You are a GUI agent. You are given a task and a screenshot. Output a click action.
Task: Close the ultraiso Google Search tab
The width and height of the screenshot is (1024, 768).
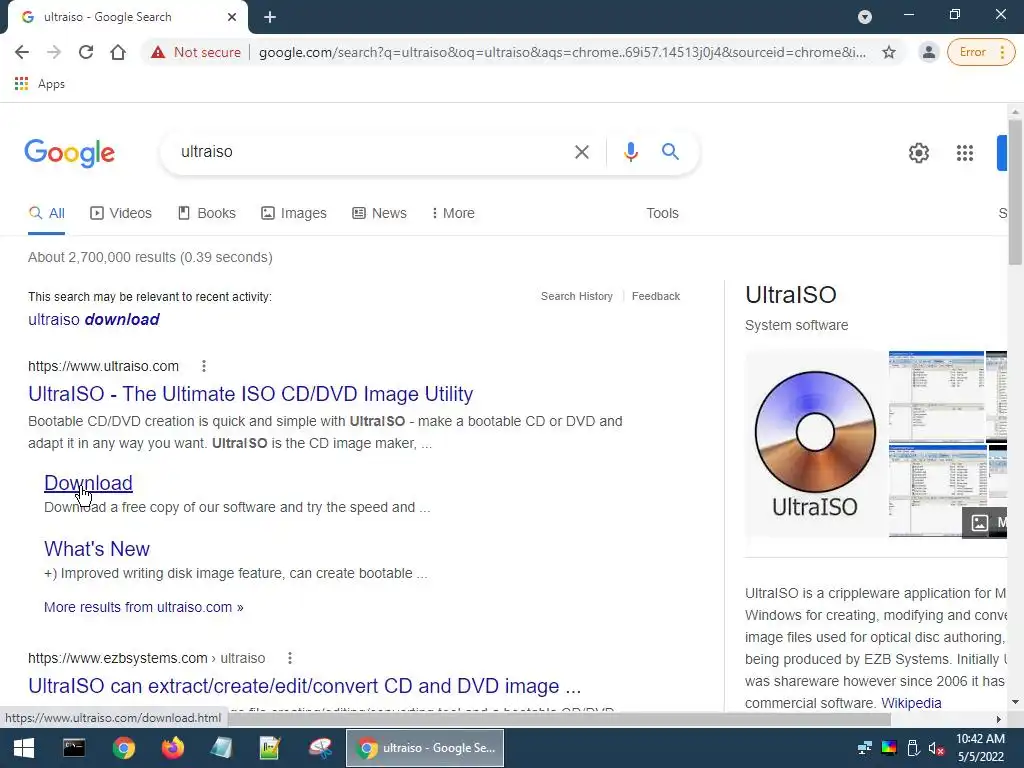[x=232, y=17]
